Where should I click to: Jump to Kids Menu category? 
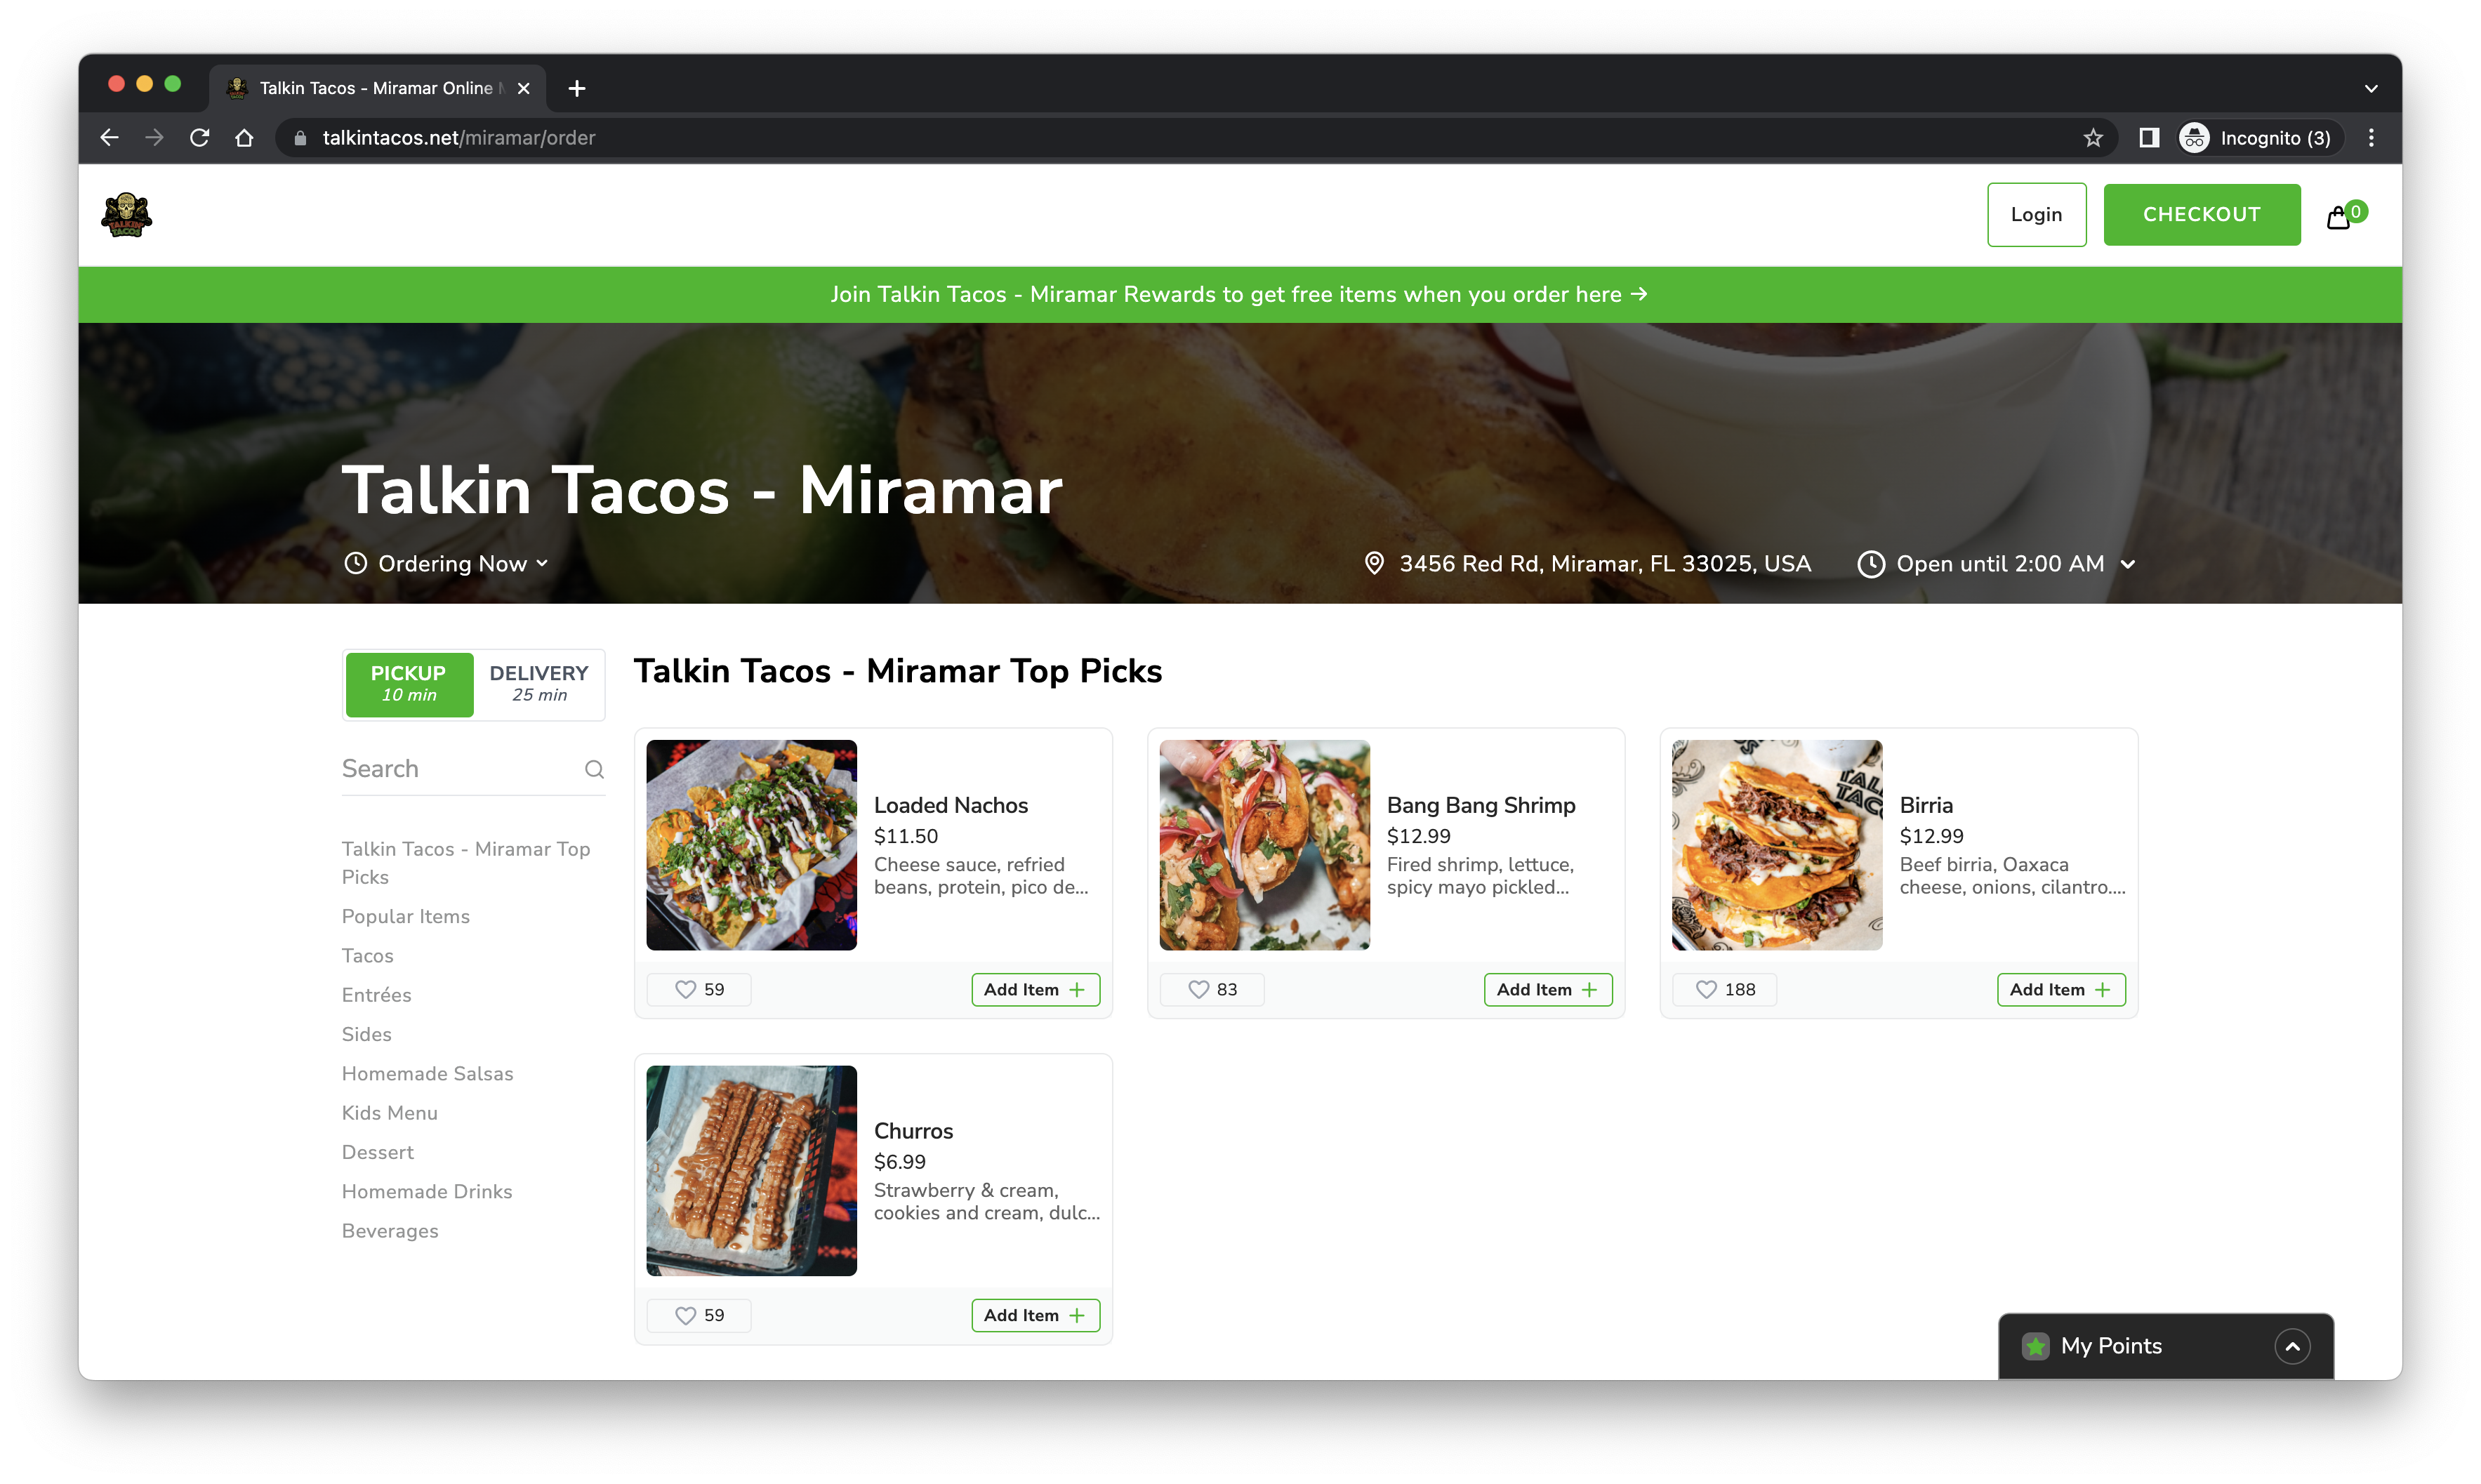click(x=390, y=1112)
